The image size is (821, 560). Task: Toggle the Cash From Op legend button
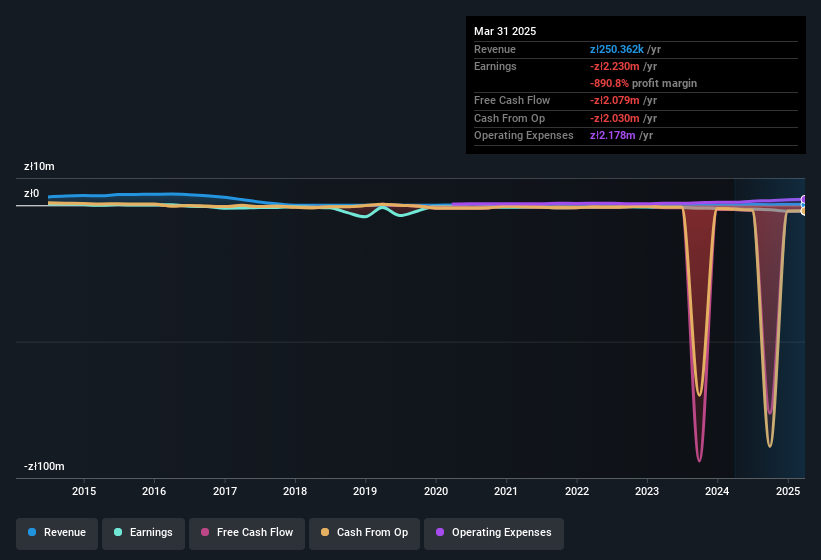click(364, 533)
